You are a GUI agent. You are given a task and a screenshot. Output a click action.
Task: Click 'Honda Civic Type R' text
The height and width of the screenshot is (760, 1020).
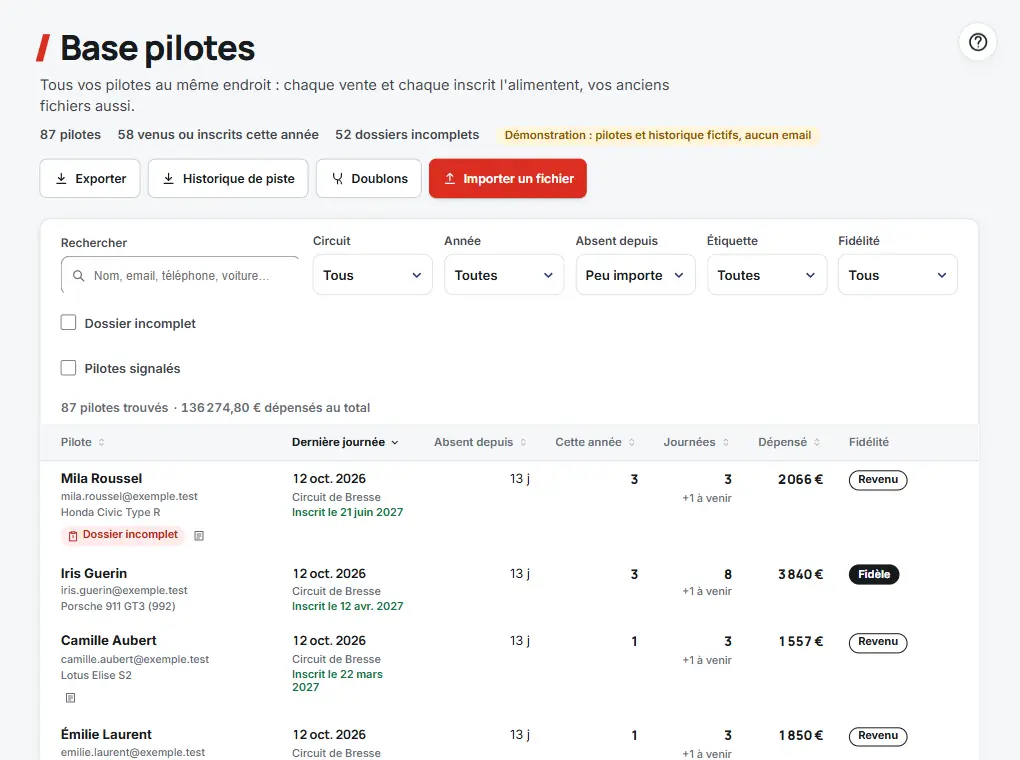pyautogui.click(x=111, y=513)
